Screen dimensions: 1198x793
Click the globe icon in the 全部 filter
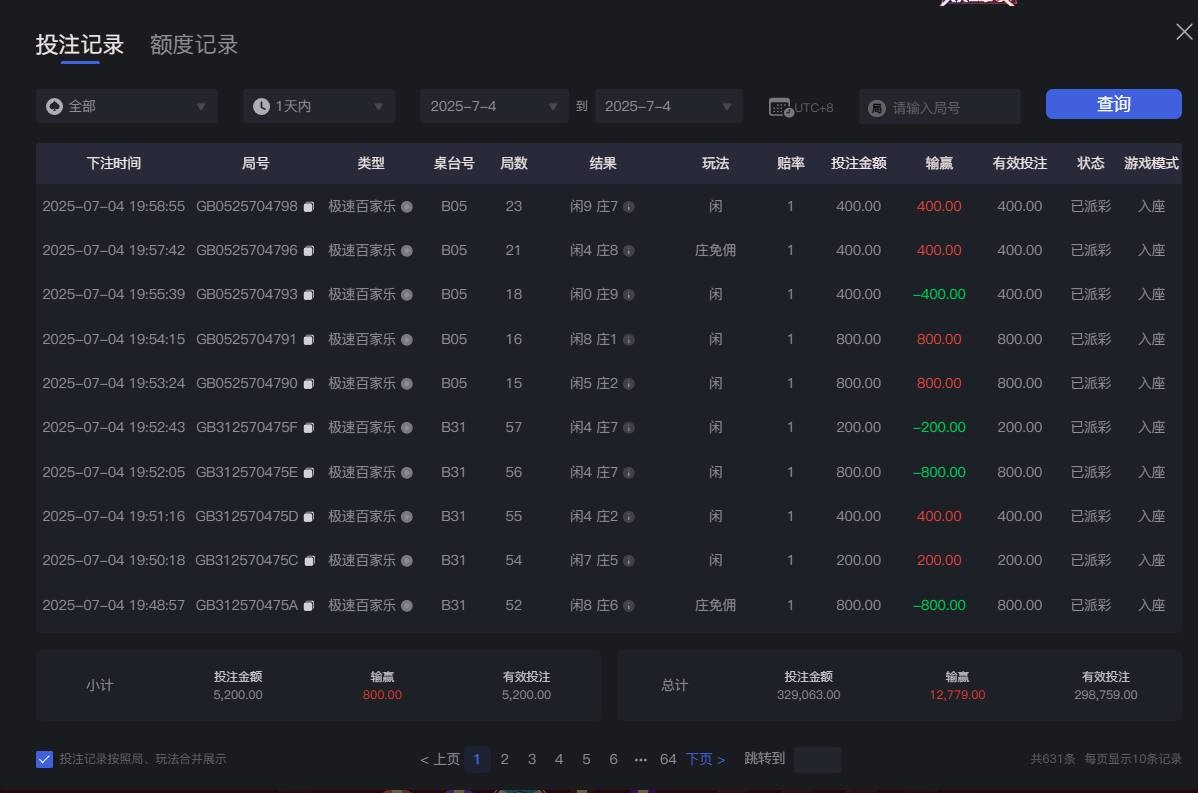pyautogui.click(x=55, y=106)
